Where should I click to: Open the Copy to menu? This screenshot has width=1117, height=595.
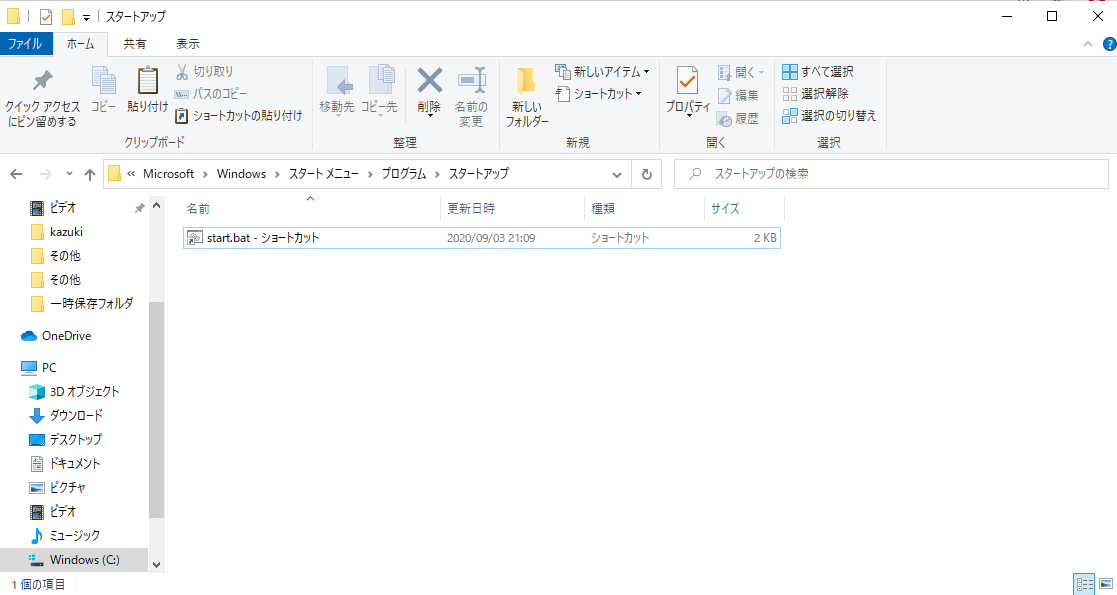(379, 91)
